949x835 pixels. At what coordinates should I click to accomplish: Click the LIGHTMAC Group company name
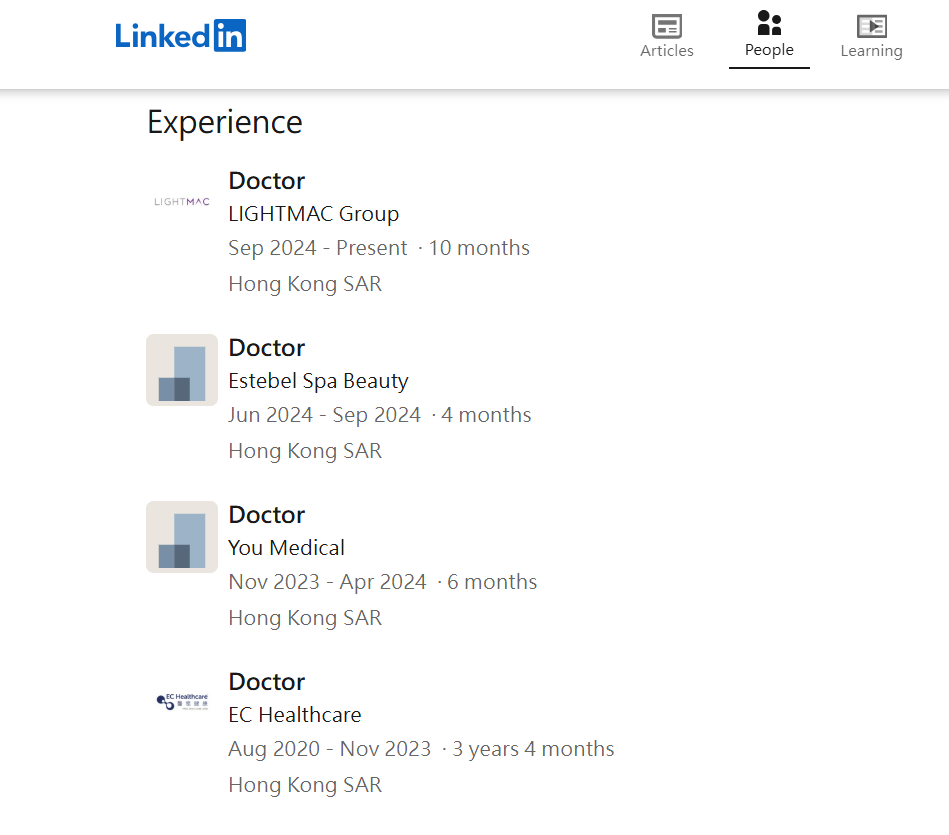(x=313, y=213)
